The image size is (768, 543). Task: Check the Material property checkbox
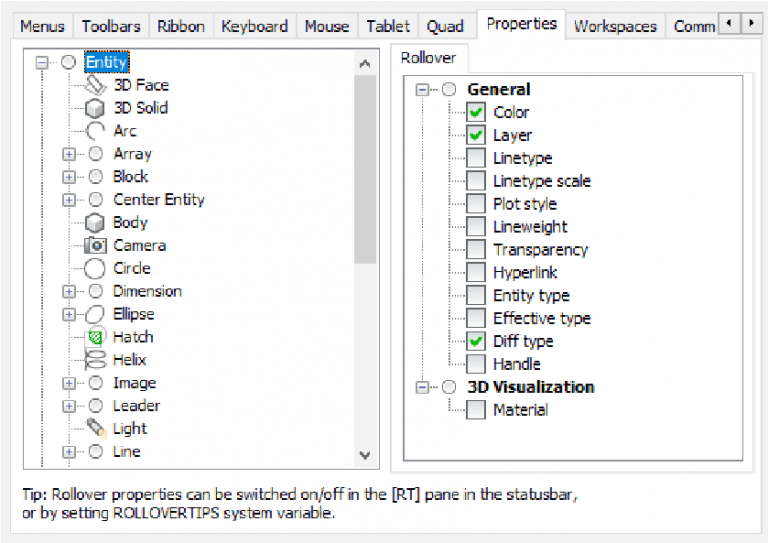[476, 410]
